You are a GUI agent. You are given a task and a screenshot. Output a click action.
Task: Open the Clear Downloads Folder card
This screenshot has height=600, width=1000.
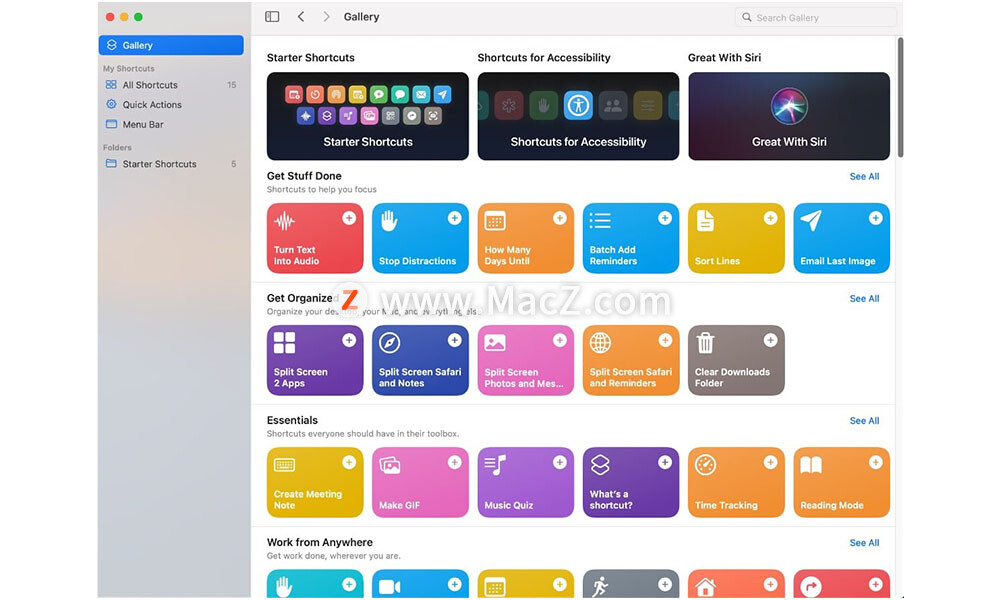point(736,360)
